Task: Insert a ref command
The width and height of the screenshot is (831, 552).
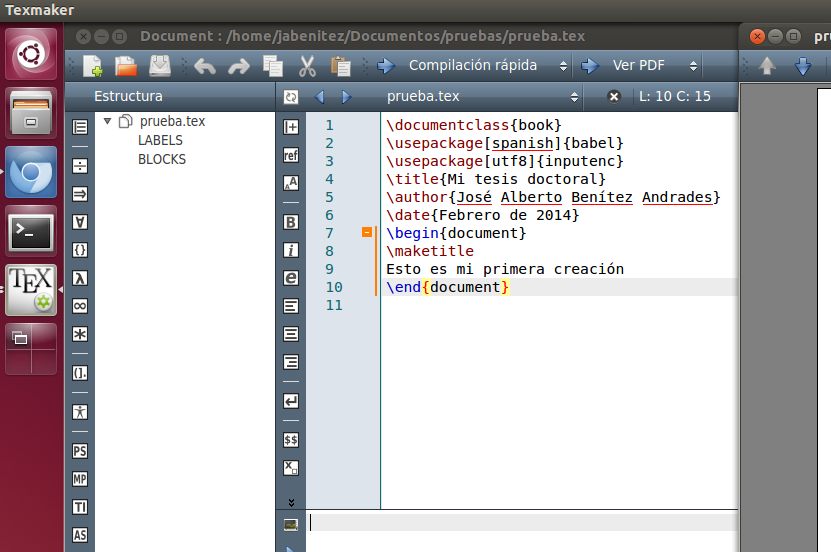Action: pos(291,155)
